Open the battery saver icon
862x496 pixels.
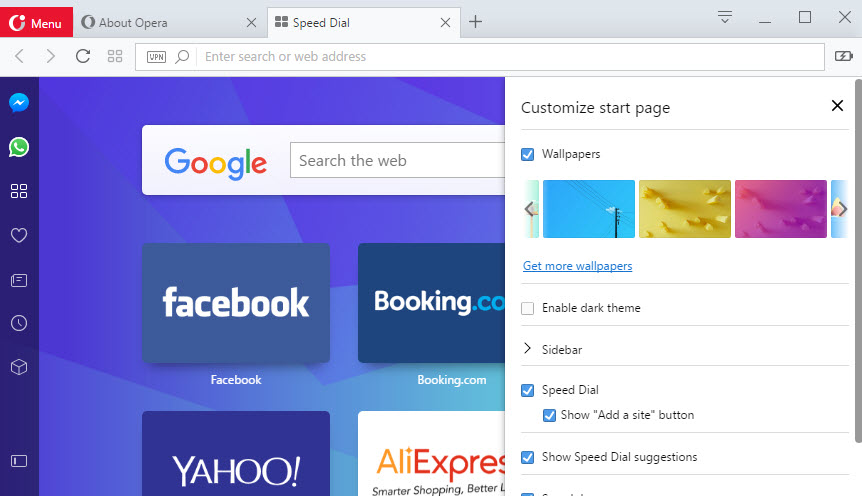(844, 56)
